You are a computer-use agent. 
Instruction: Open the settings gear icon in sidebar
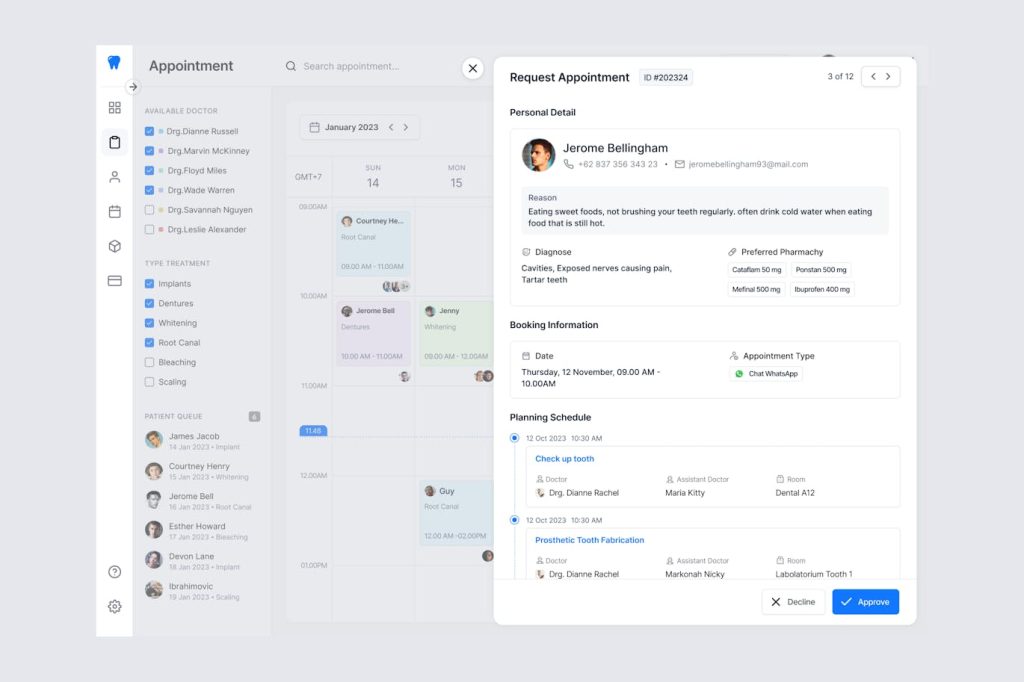pos(114,607)
